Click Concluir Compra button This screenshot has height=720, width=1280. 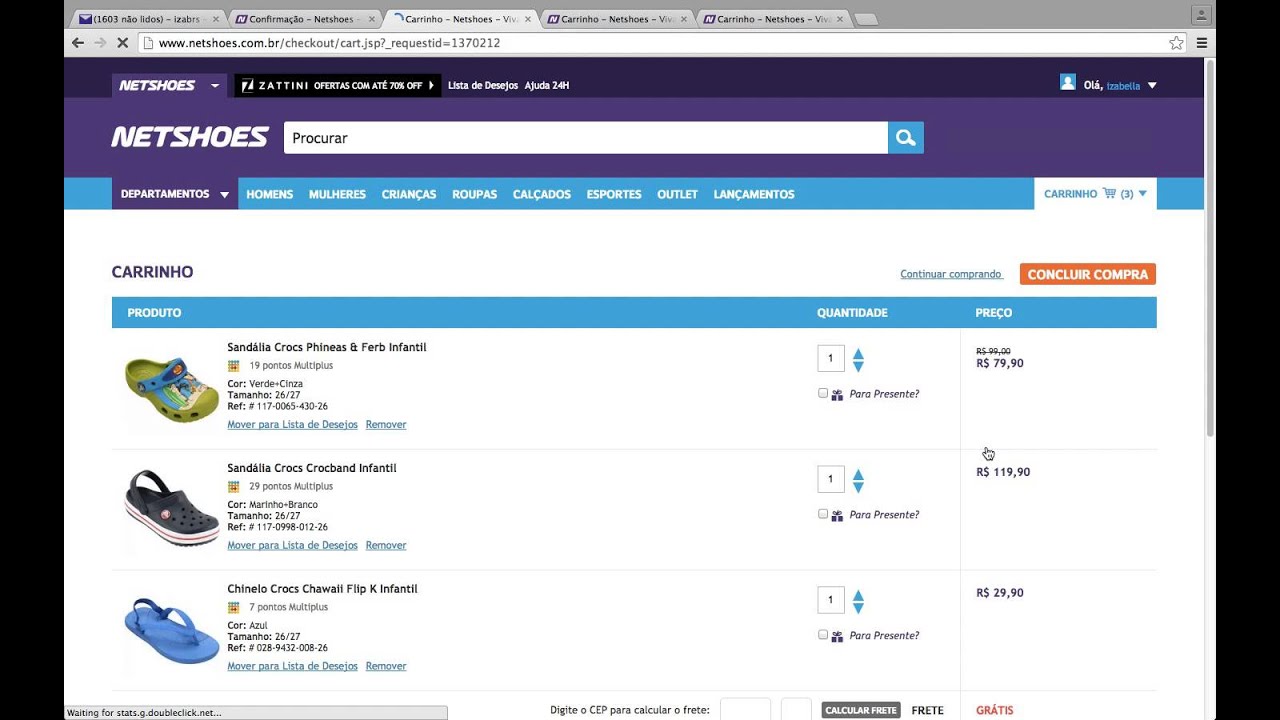click(x=1088, y=274)
